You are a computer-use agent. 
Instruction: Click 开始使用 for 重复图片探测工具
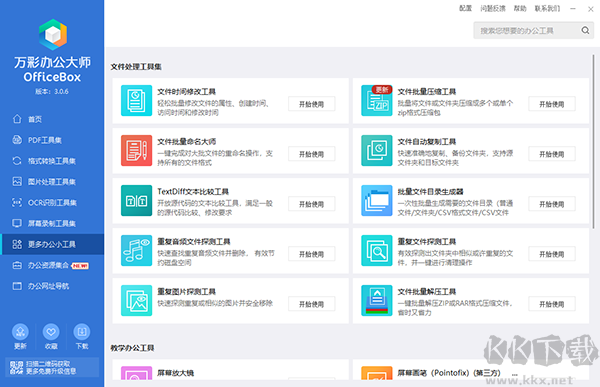pyautogui.click(x=311, y=304)
